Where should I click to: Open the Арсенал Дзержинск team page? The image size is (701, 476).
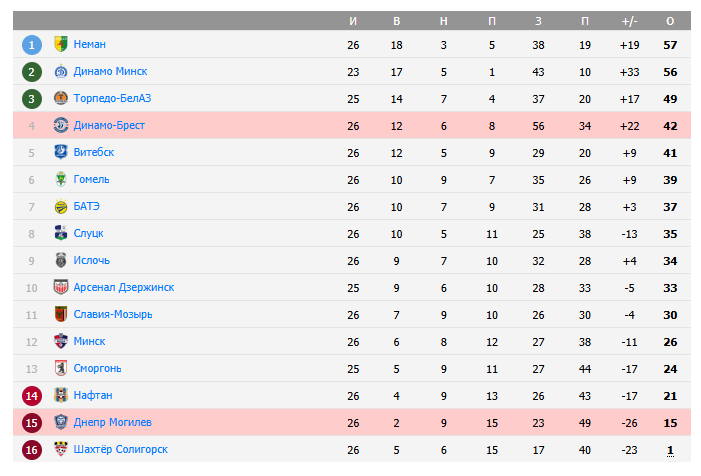pyautogui.click(x=124, y=287)
